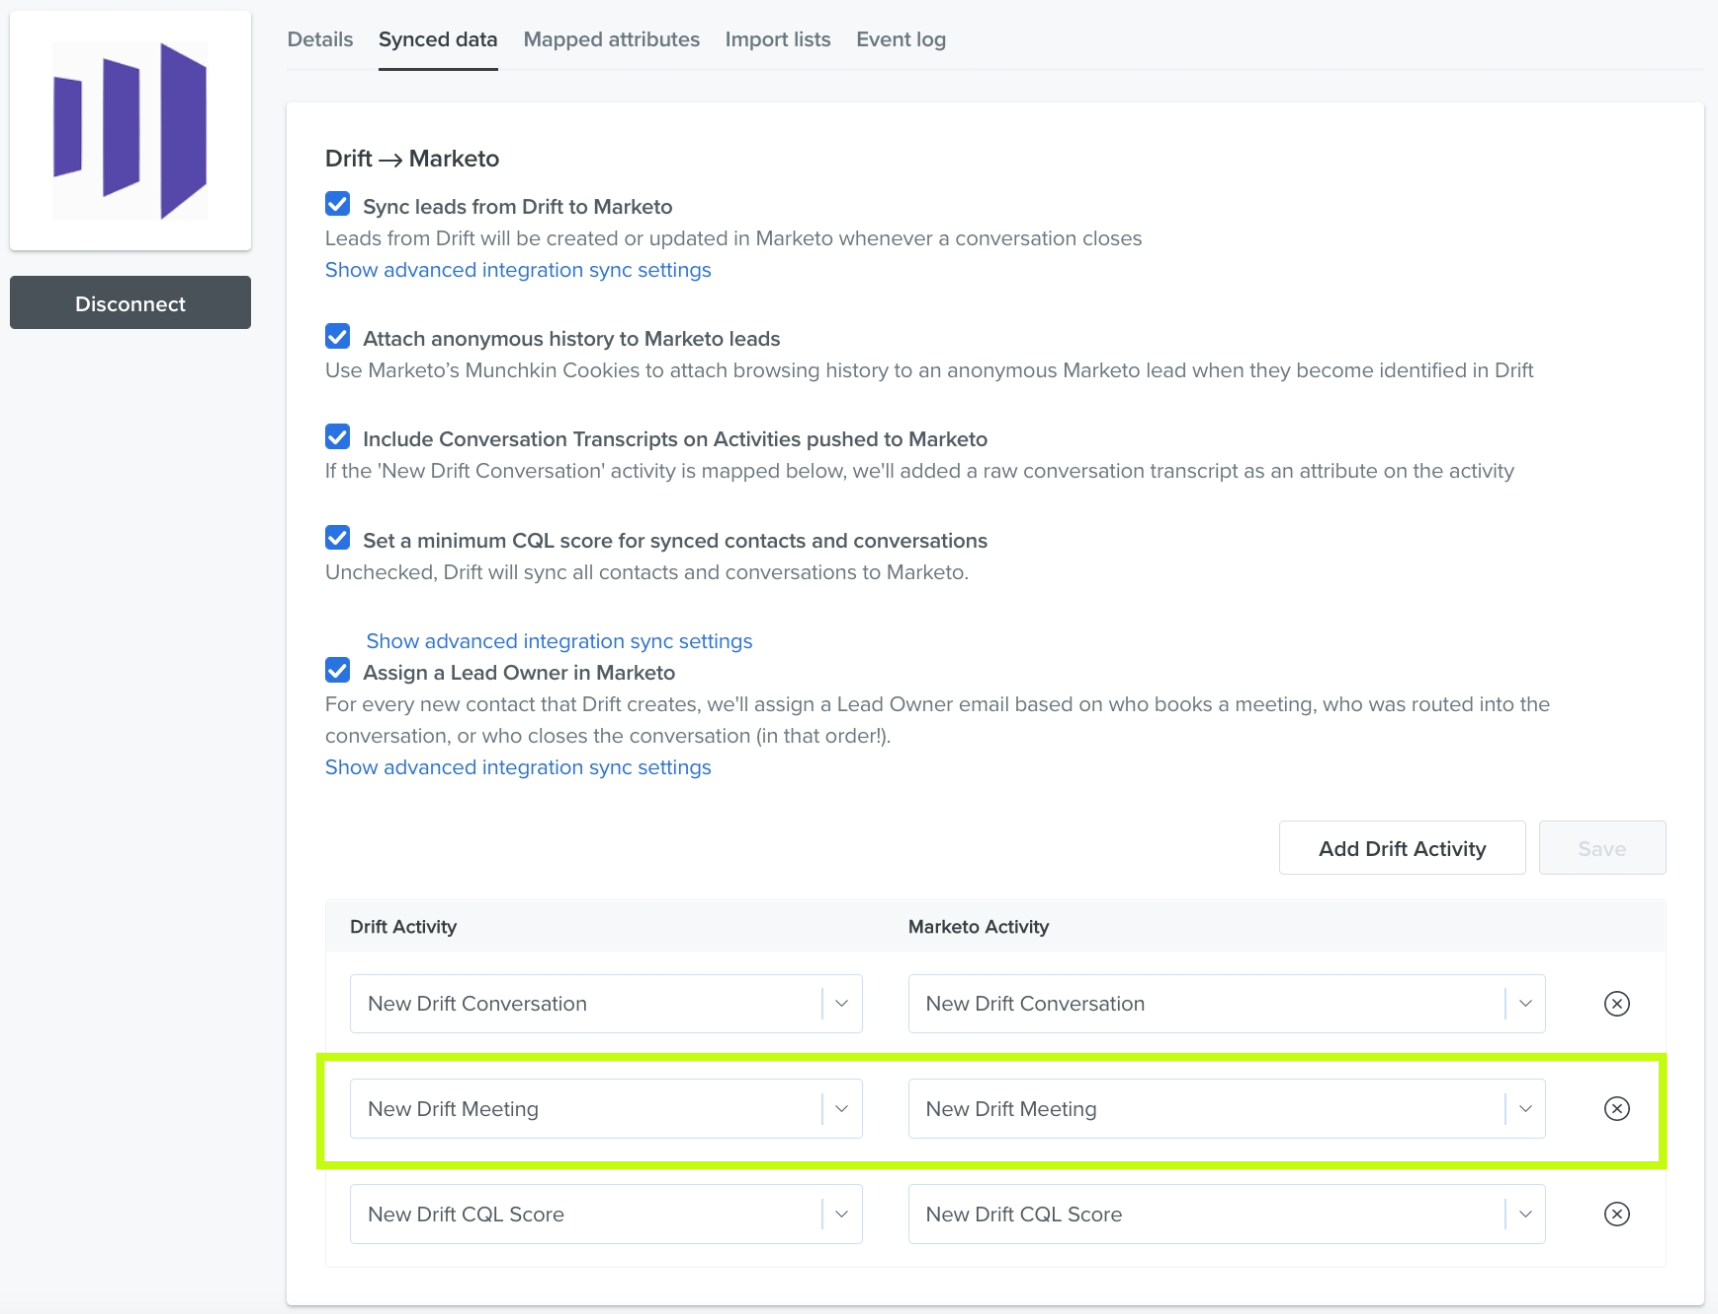1718x1314 pixels.
Task: Click the Disconnect button
Action: click(130, 303)
